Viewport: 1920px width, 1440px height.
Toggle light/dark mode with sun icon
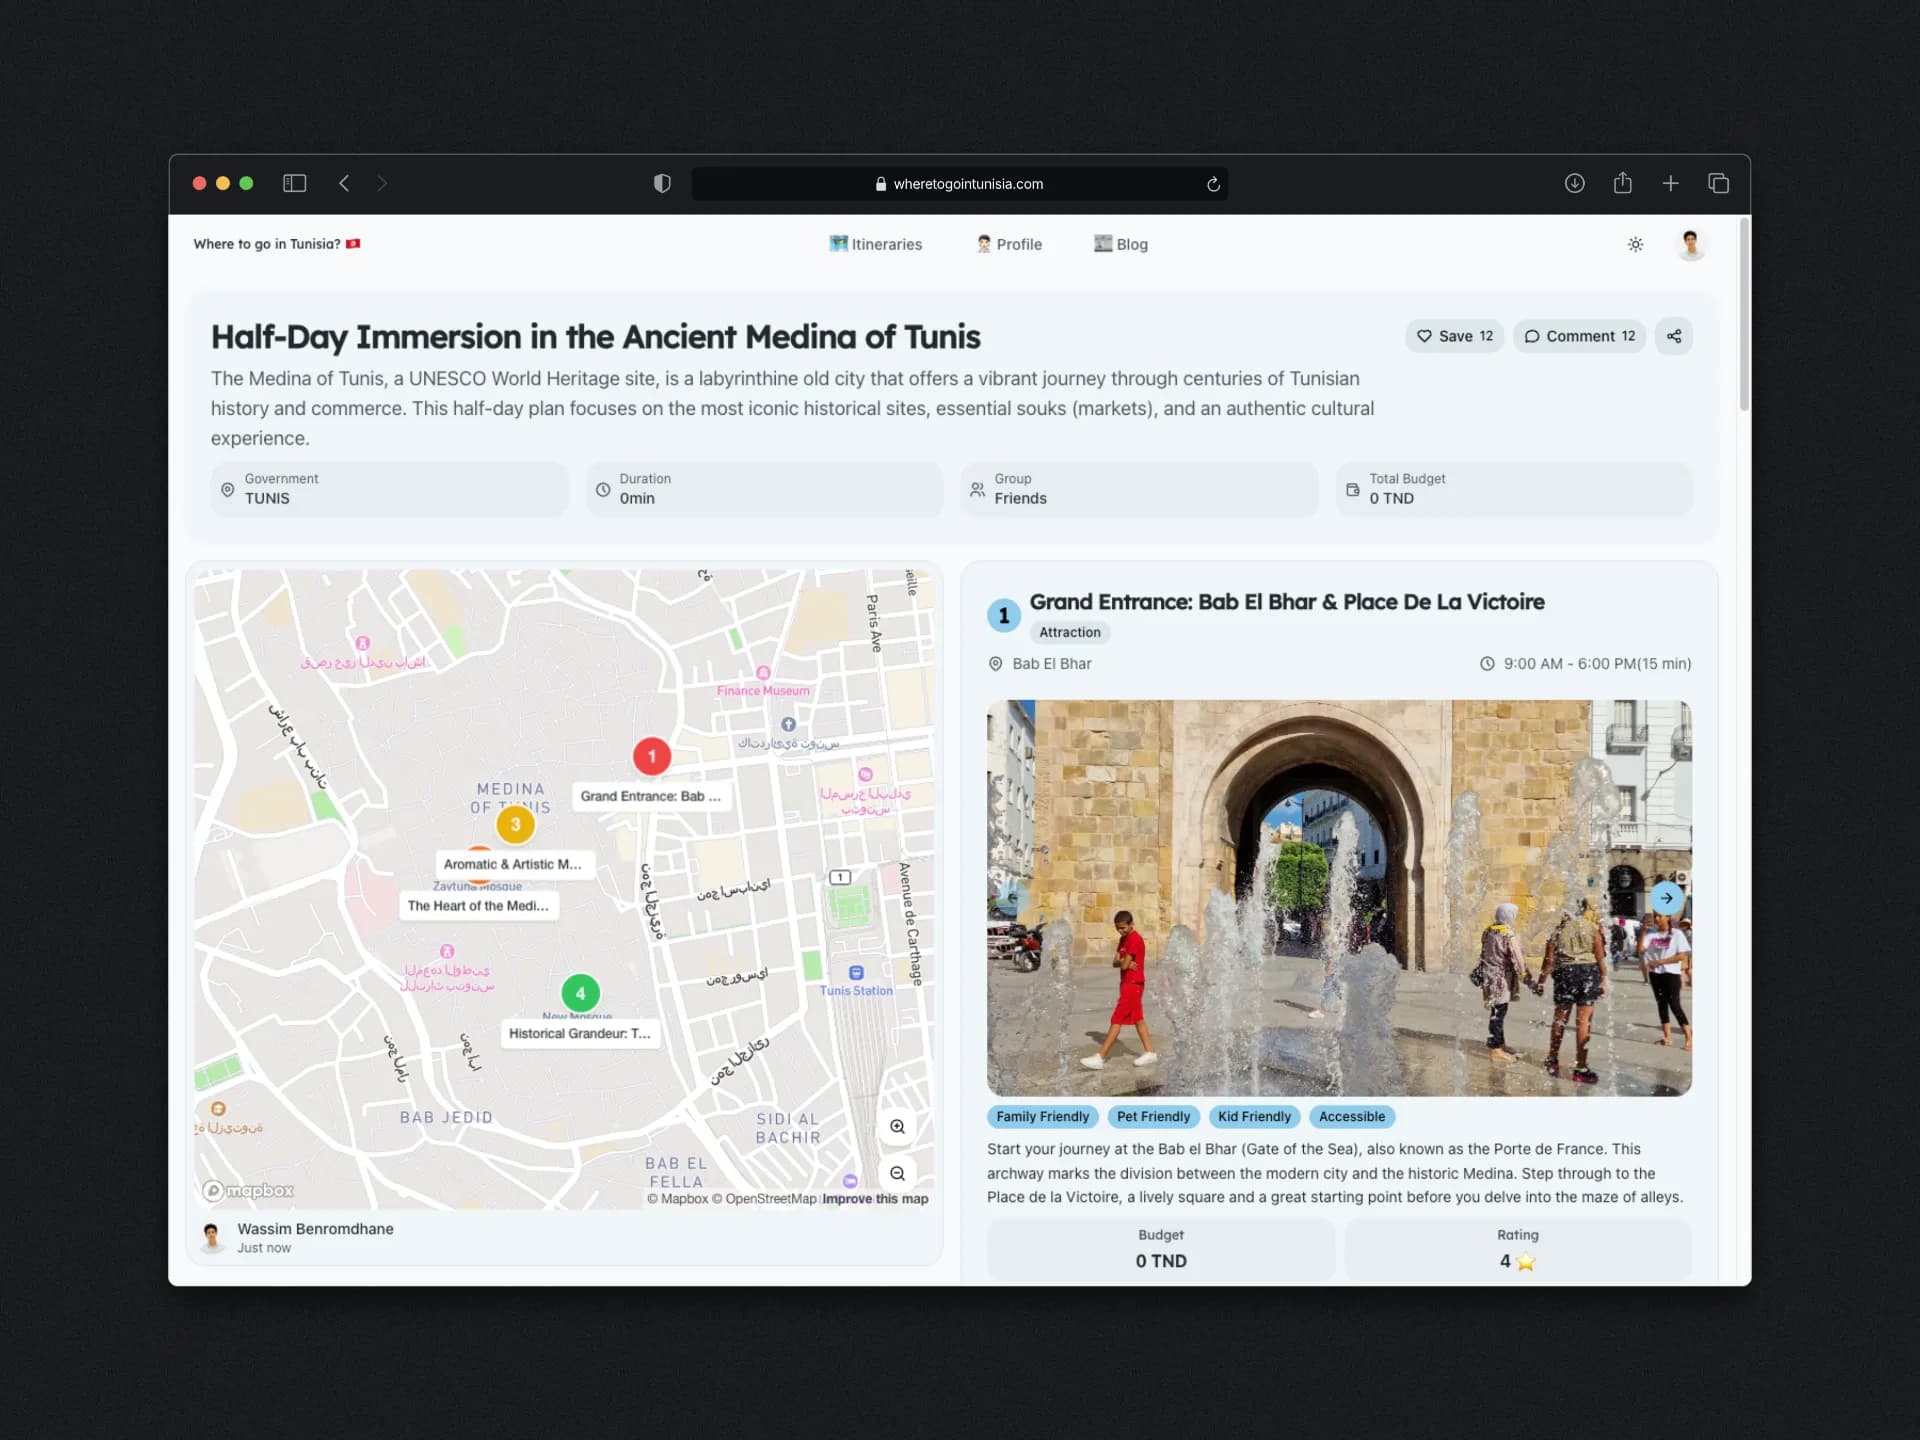tap(1636, 244)
